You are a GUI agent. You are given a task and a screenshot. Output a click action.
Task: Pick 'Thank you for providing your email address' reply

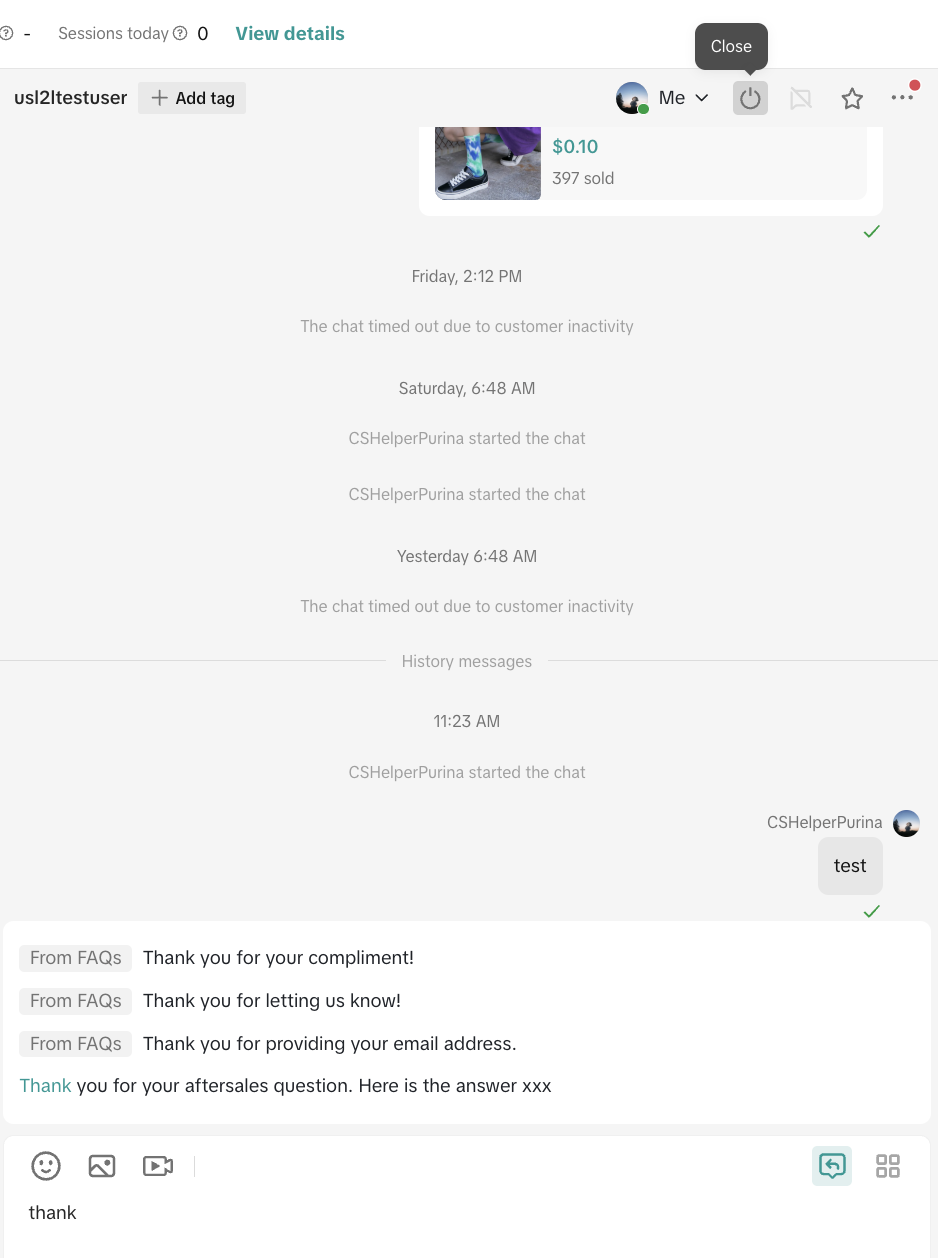[x=330, y=1044]
